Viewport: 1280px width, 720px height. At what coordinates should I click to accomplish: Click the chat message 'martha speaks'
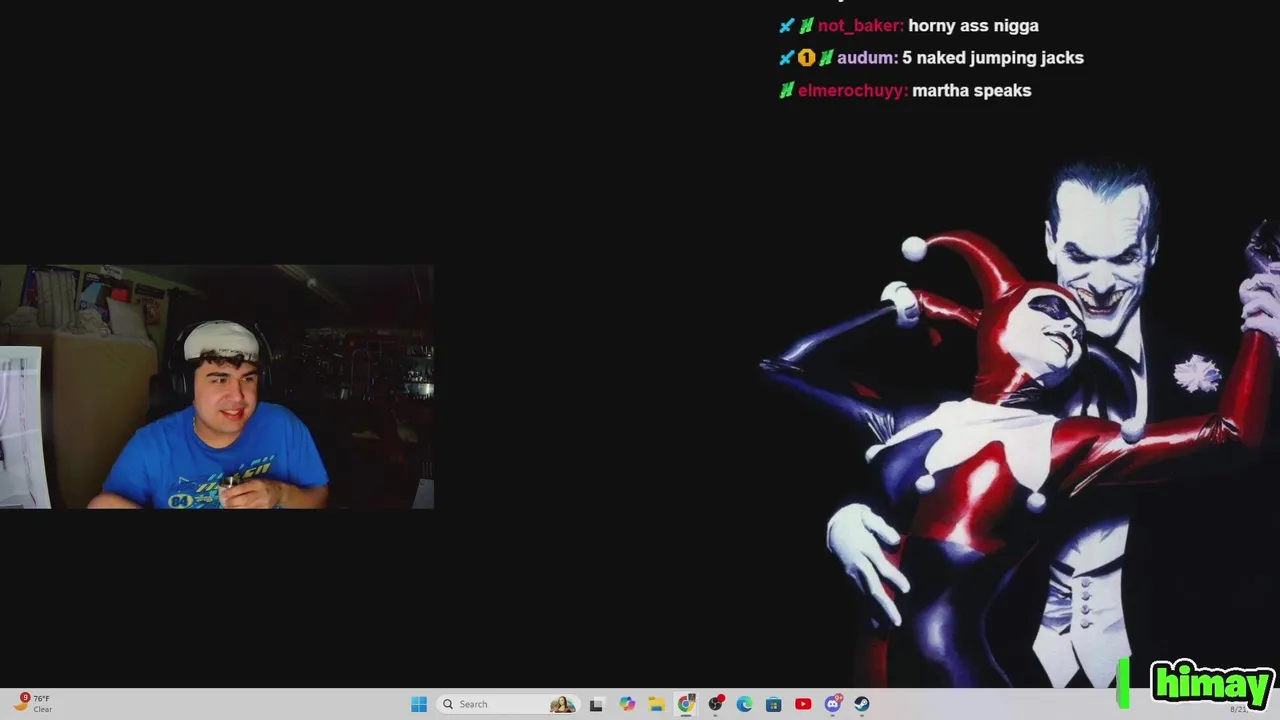coord(972,90)
